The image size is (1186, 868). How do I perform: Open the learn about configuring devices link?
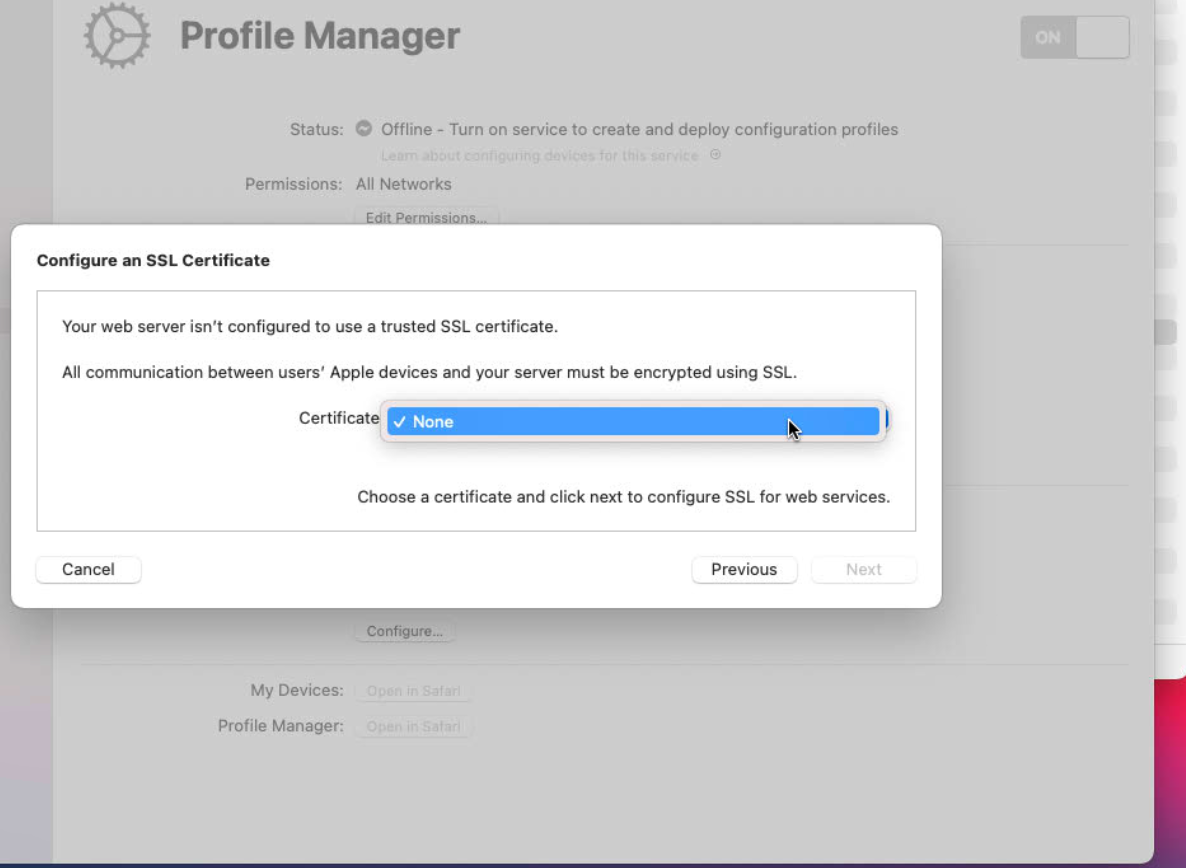click(x=539, y=156)
